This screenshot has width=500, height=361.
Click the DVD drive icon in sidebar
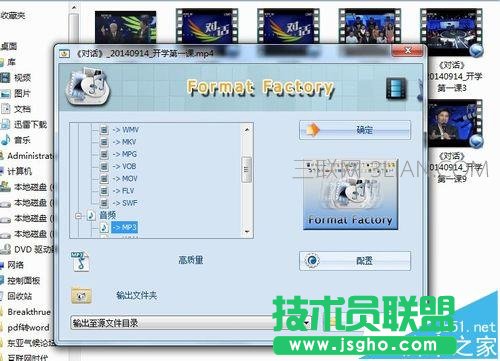click(x=5, y=249)
